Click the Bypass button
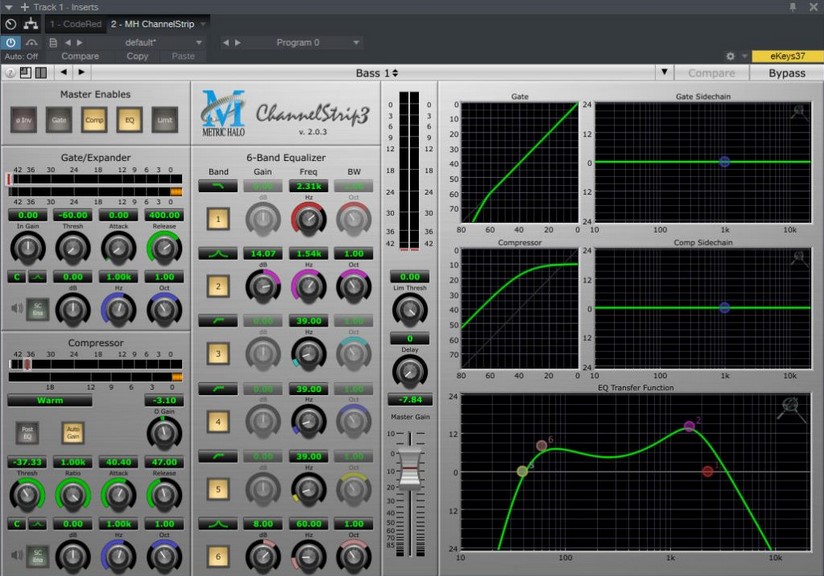Screen dimensions: 824x576 coord(787,73)
